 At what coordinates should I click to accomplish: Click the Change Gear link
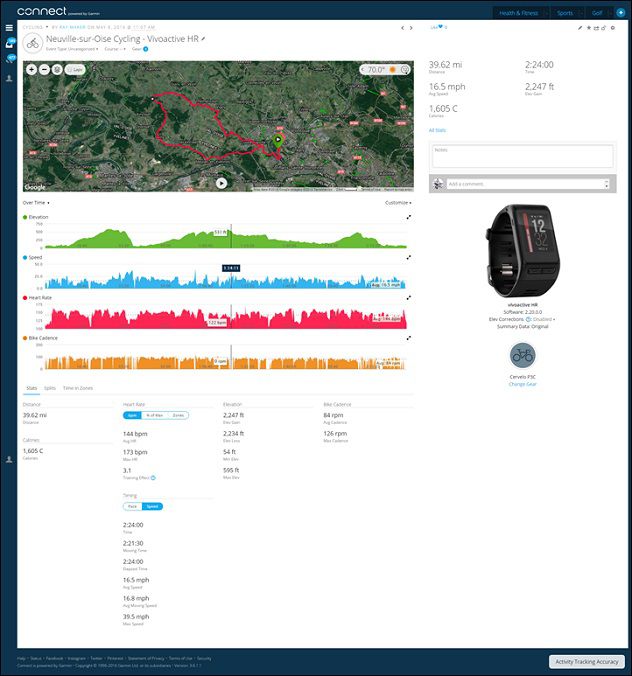pos(522,384)
